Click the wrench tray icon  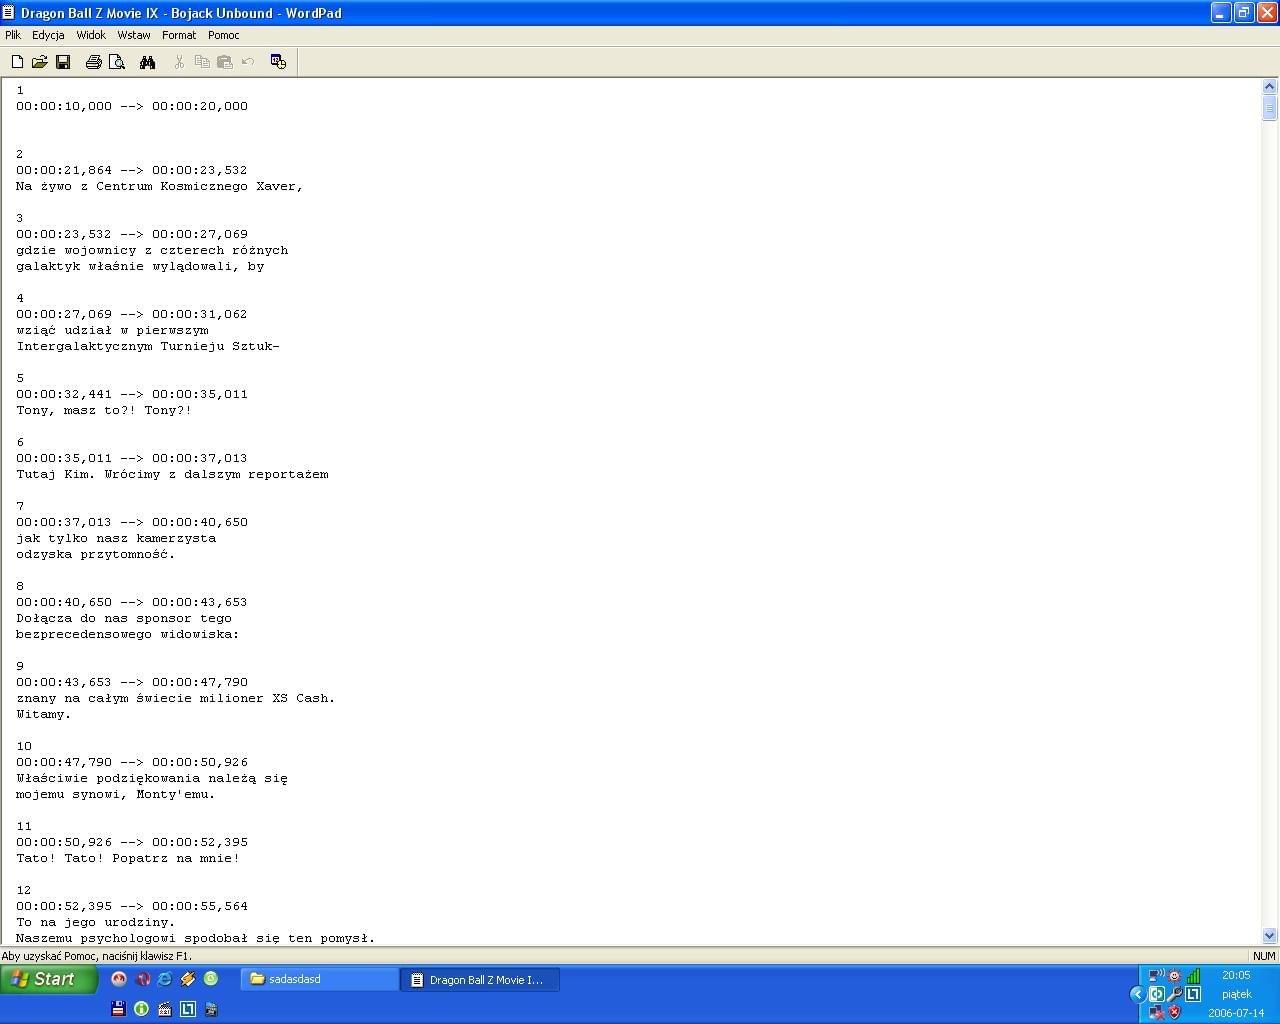coord(1174,994)
